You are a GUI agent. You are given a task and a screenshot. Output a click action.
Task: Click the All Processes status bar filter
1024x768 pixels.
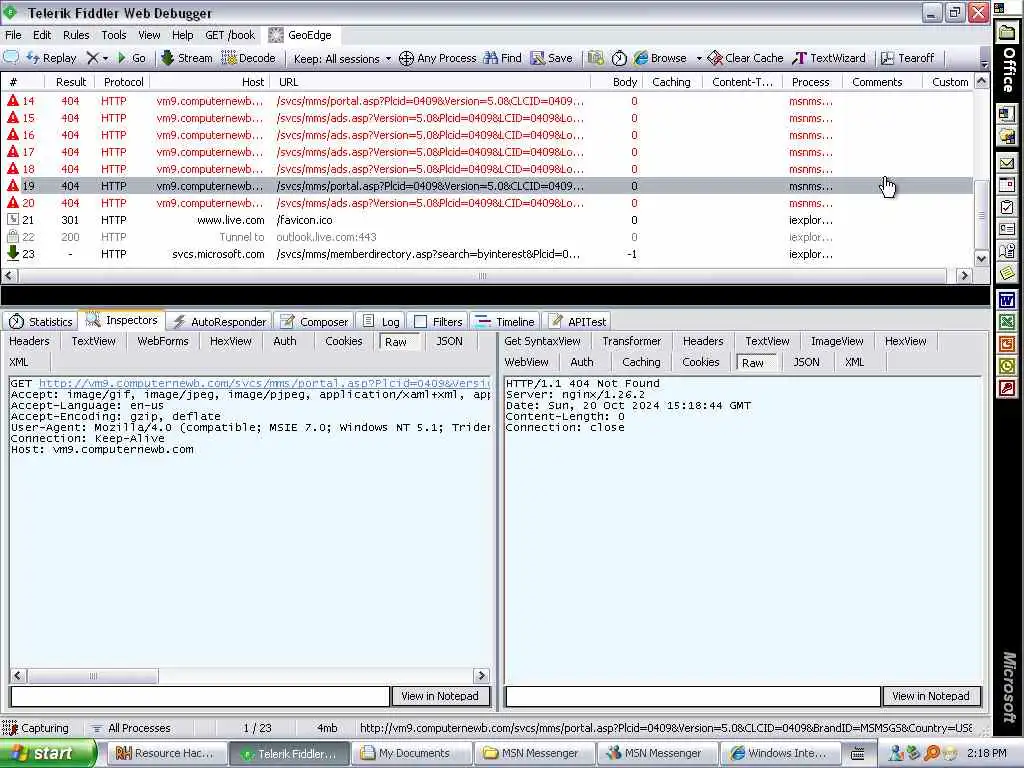pyautogui.click(x=131, y=728)
